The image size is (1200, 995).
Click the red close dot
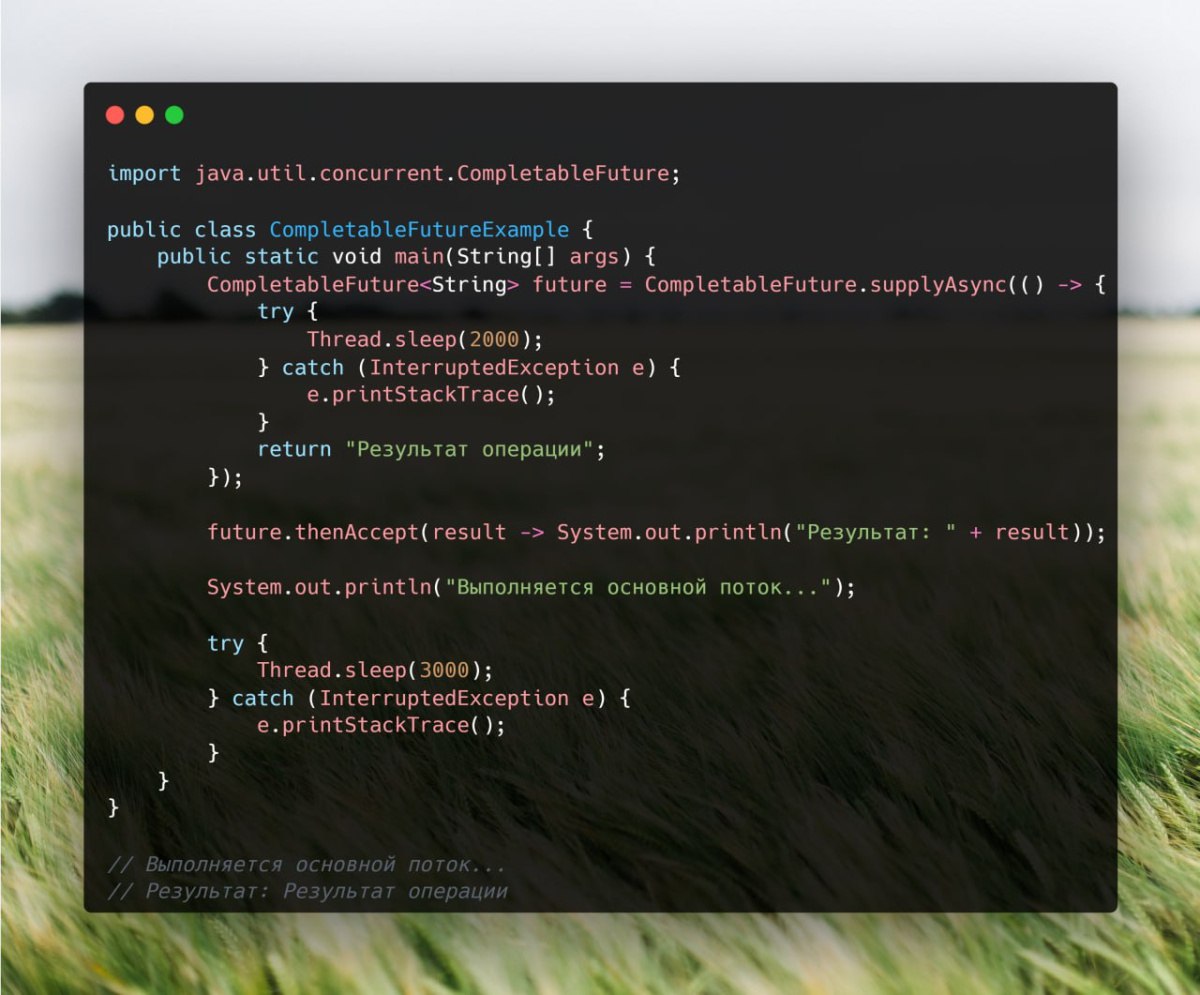(x=115, y=115)
